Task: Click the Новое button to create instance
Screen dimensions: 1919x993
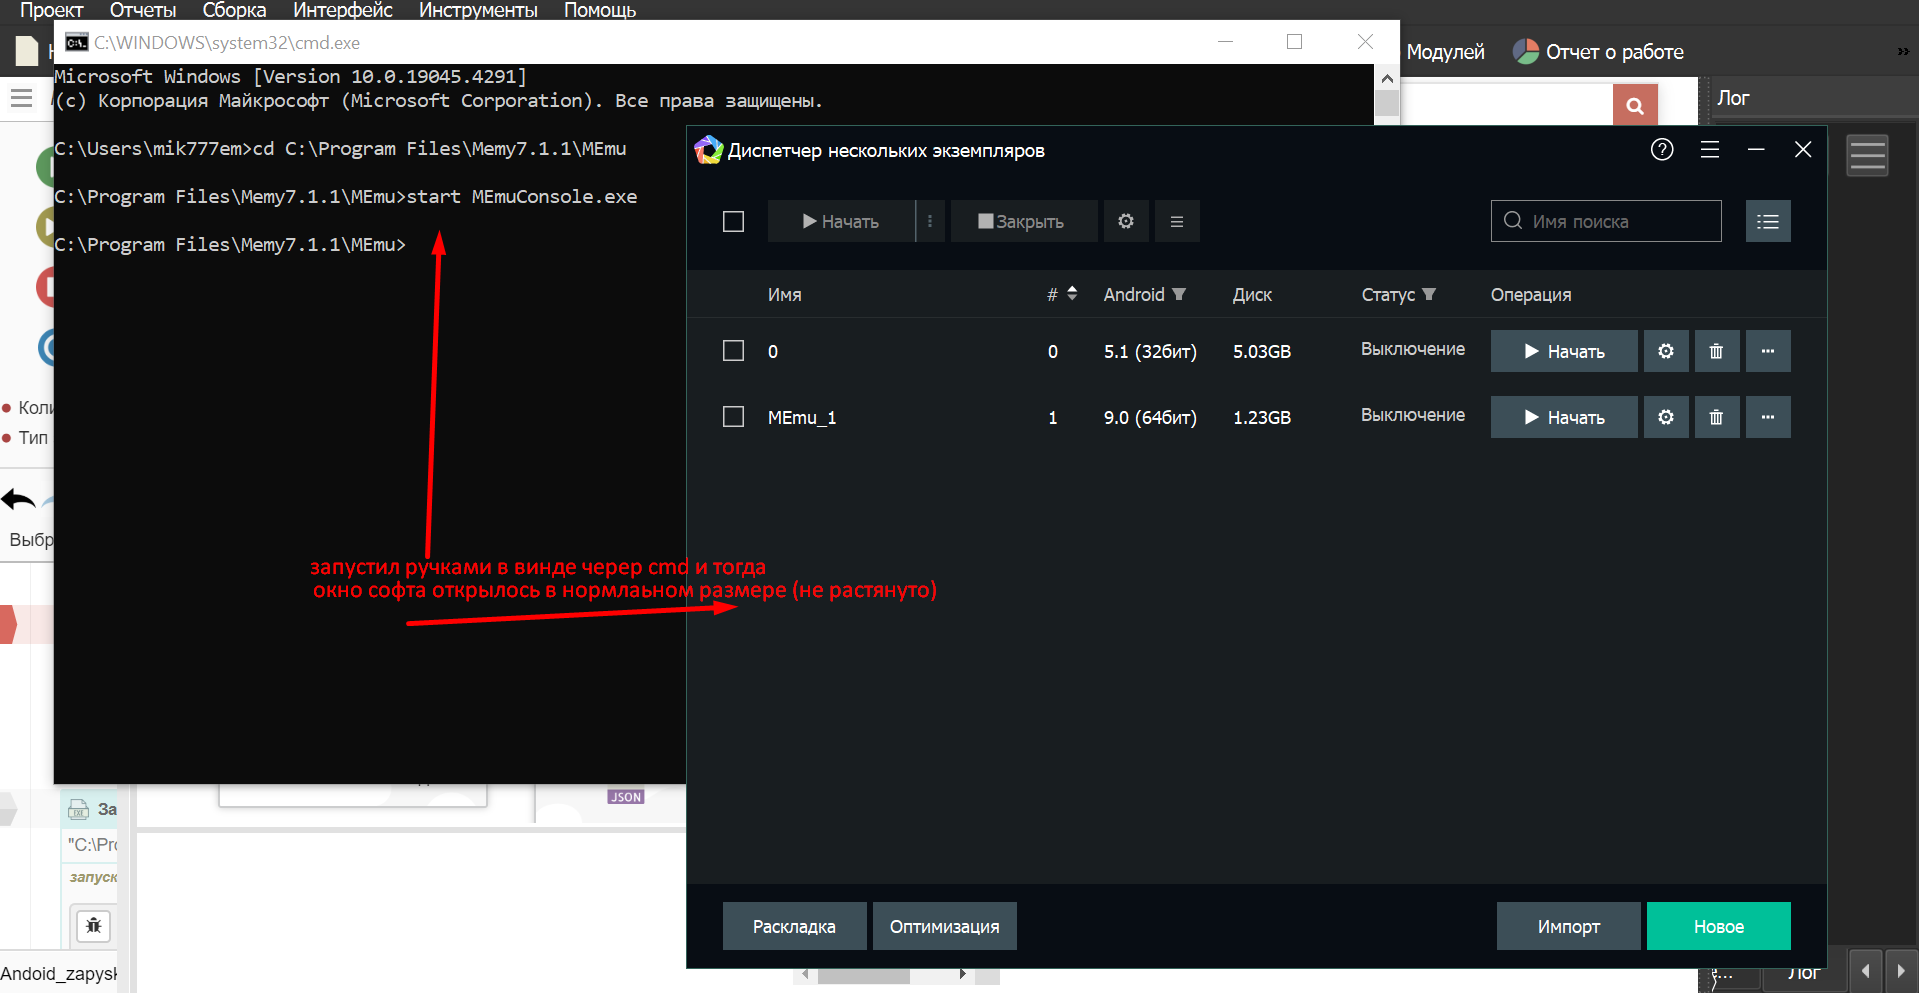Action: pyautogui.click(x=1717, y=926)
